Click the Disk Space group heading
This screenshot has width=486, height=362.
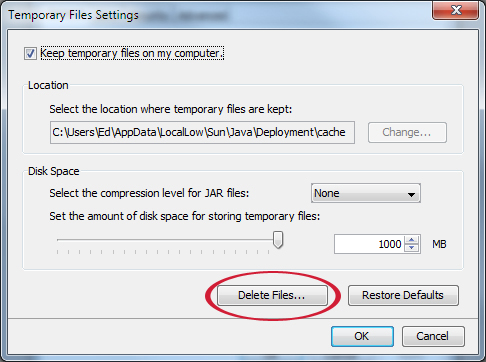click(54, 171)
